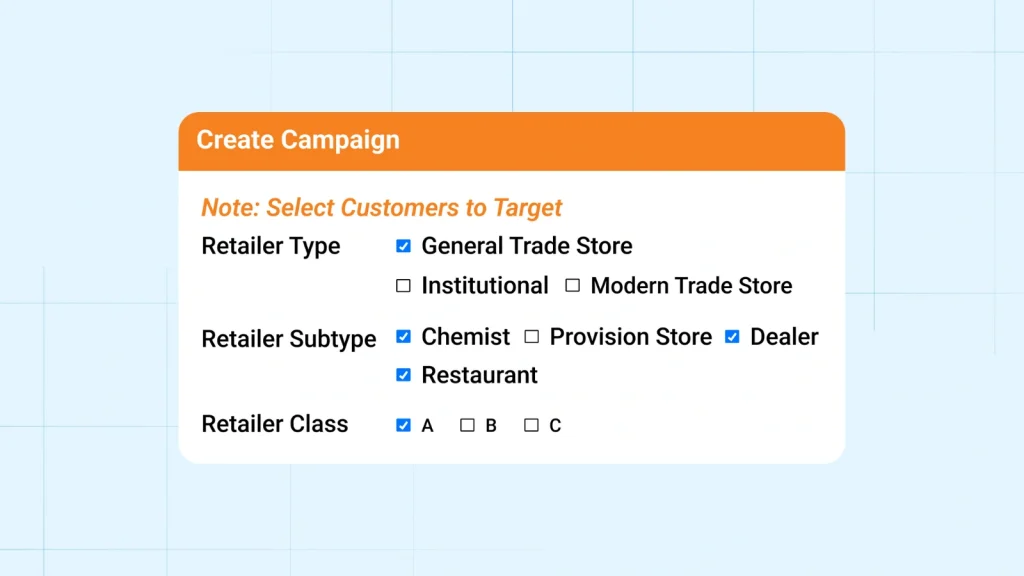Click the Select Customers to Target note
Screen dimensions: 1024x576
pos(381,207)
